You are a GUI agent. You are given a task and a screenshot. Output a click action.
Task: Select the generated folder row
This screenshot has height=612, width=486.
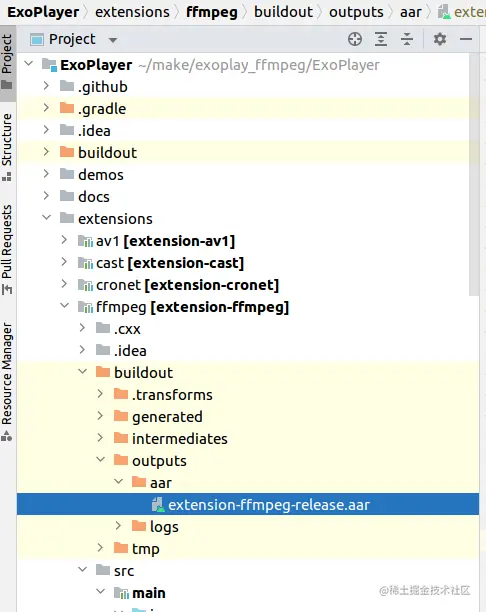[248, 417]
